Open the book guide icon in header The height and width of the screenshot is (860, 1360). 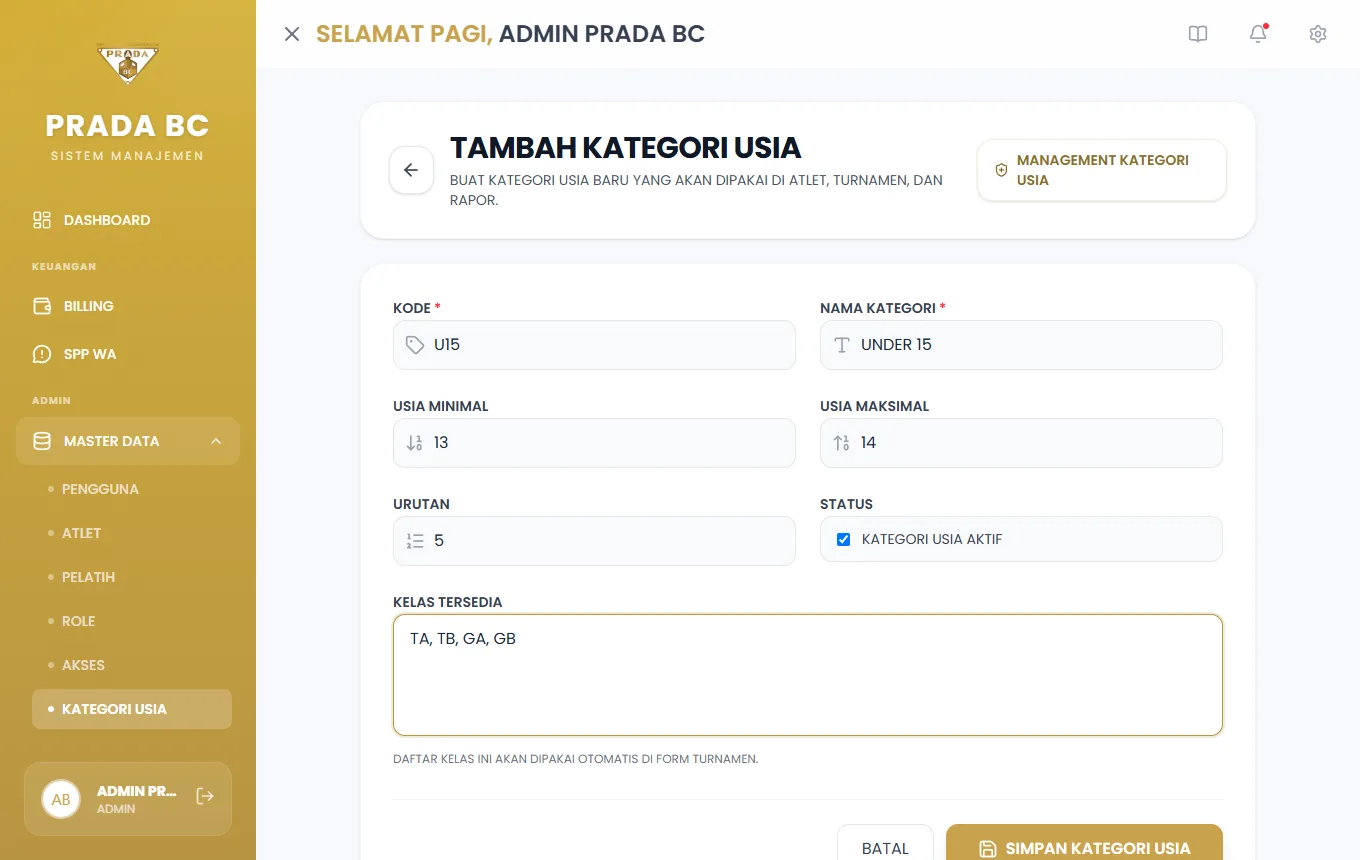click(1198, 34)
